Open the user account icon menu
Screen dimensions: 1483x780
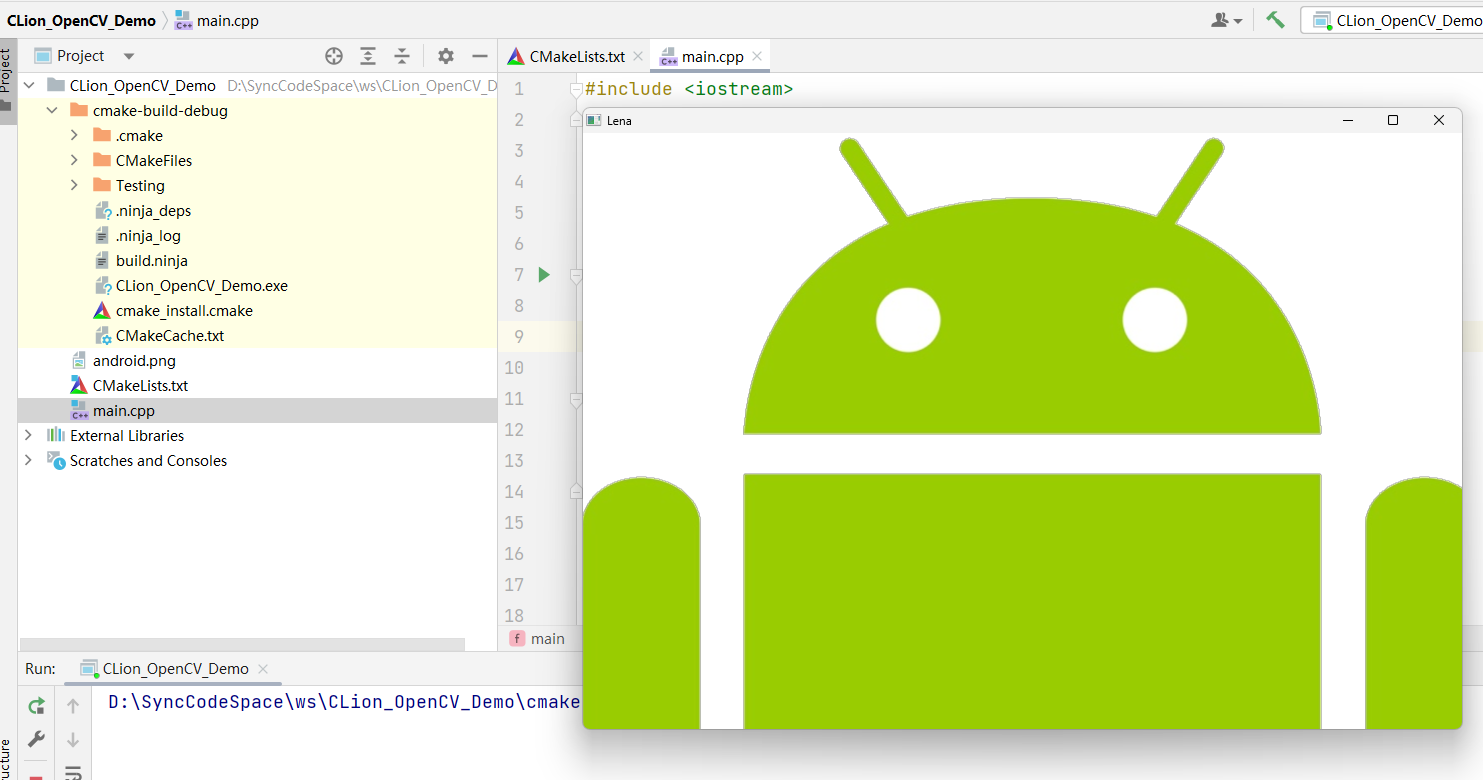(x=1227, y=20)
